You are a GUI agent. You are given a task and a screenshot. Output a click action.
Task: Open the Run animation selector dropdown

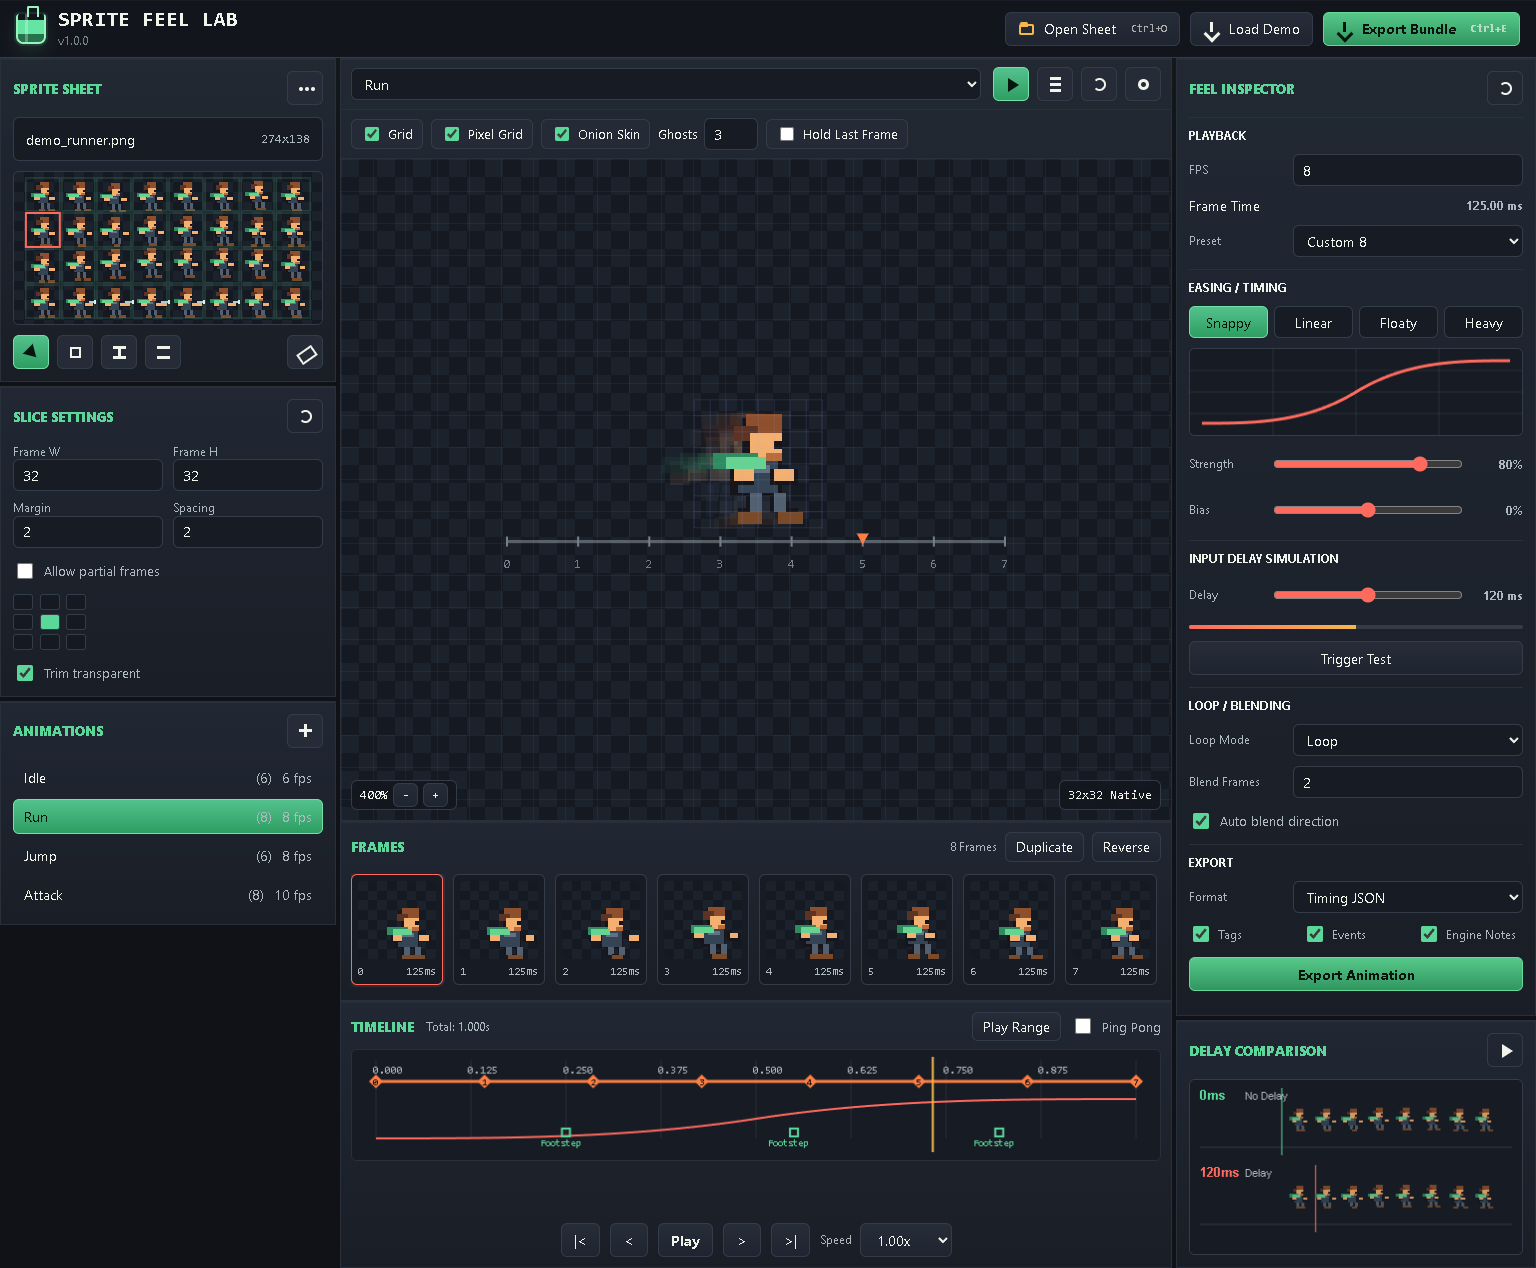[x=667, y=85]
